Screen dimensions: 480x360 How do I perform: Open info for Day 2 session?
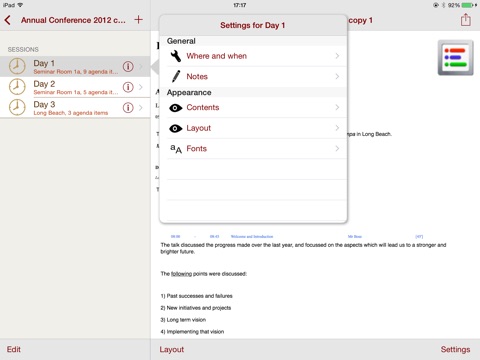click(128, 87)
